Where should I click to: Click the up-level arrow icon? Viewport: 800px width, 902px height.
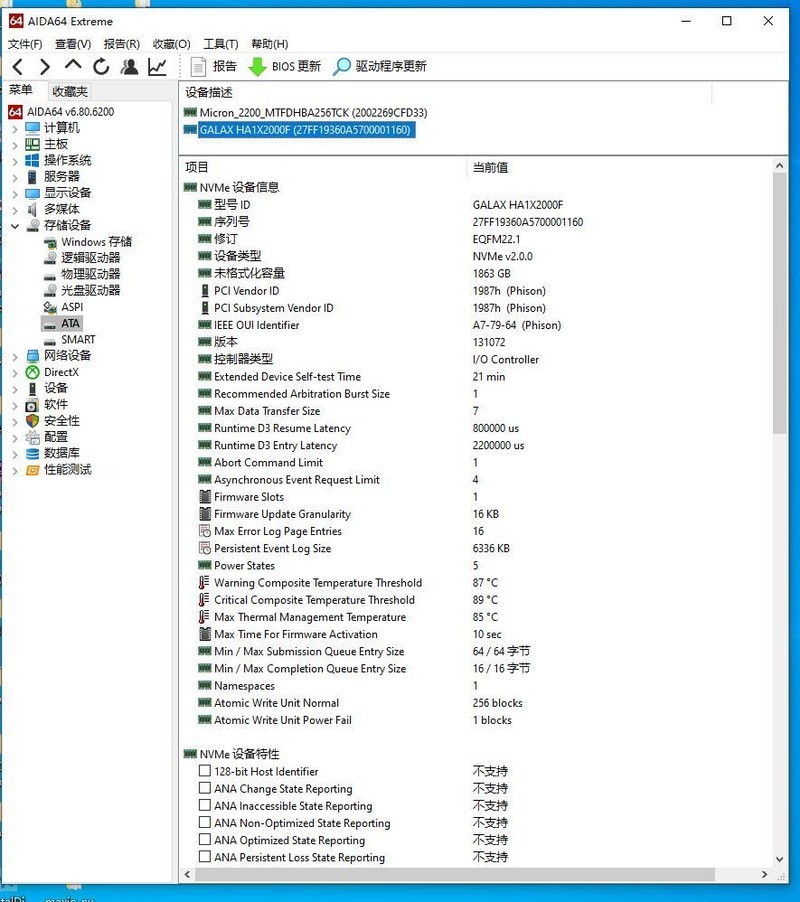[73, 67]
